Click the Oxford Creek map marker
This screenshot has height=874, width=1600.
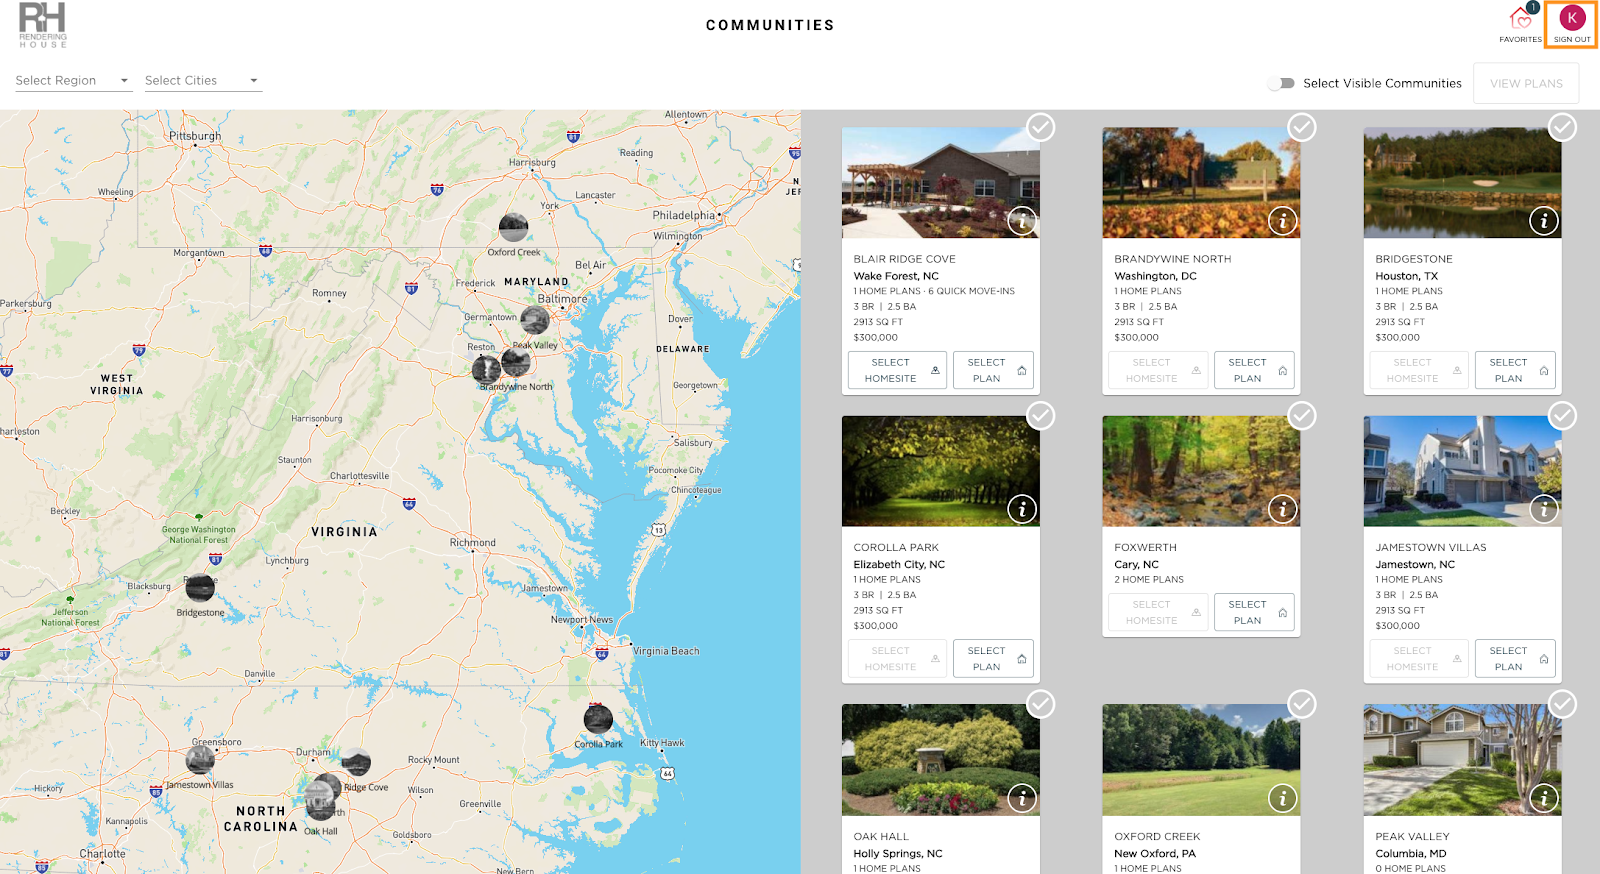[x=513, y=227]
